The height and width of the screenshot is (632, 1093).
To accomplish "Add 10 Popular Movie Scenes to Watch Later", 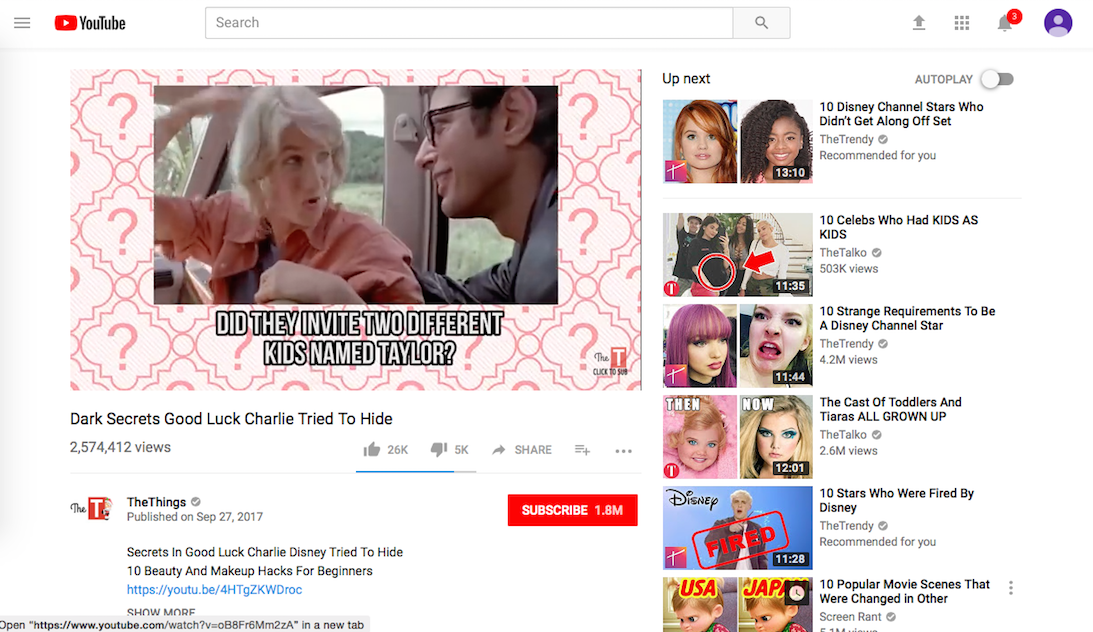I will [797, 594].
